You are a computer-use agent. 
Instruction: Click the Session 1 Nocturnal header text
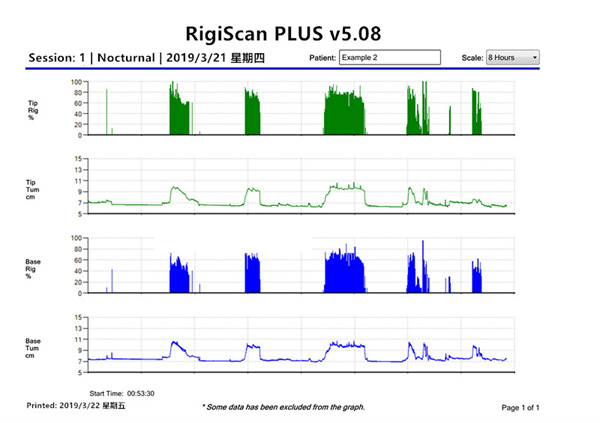coord(147,58)
